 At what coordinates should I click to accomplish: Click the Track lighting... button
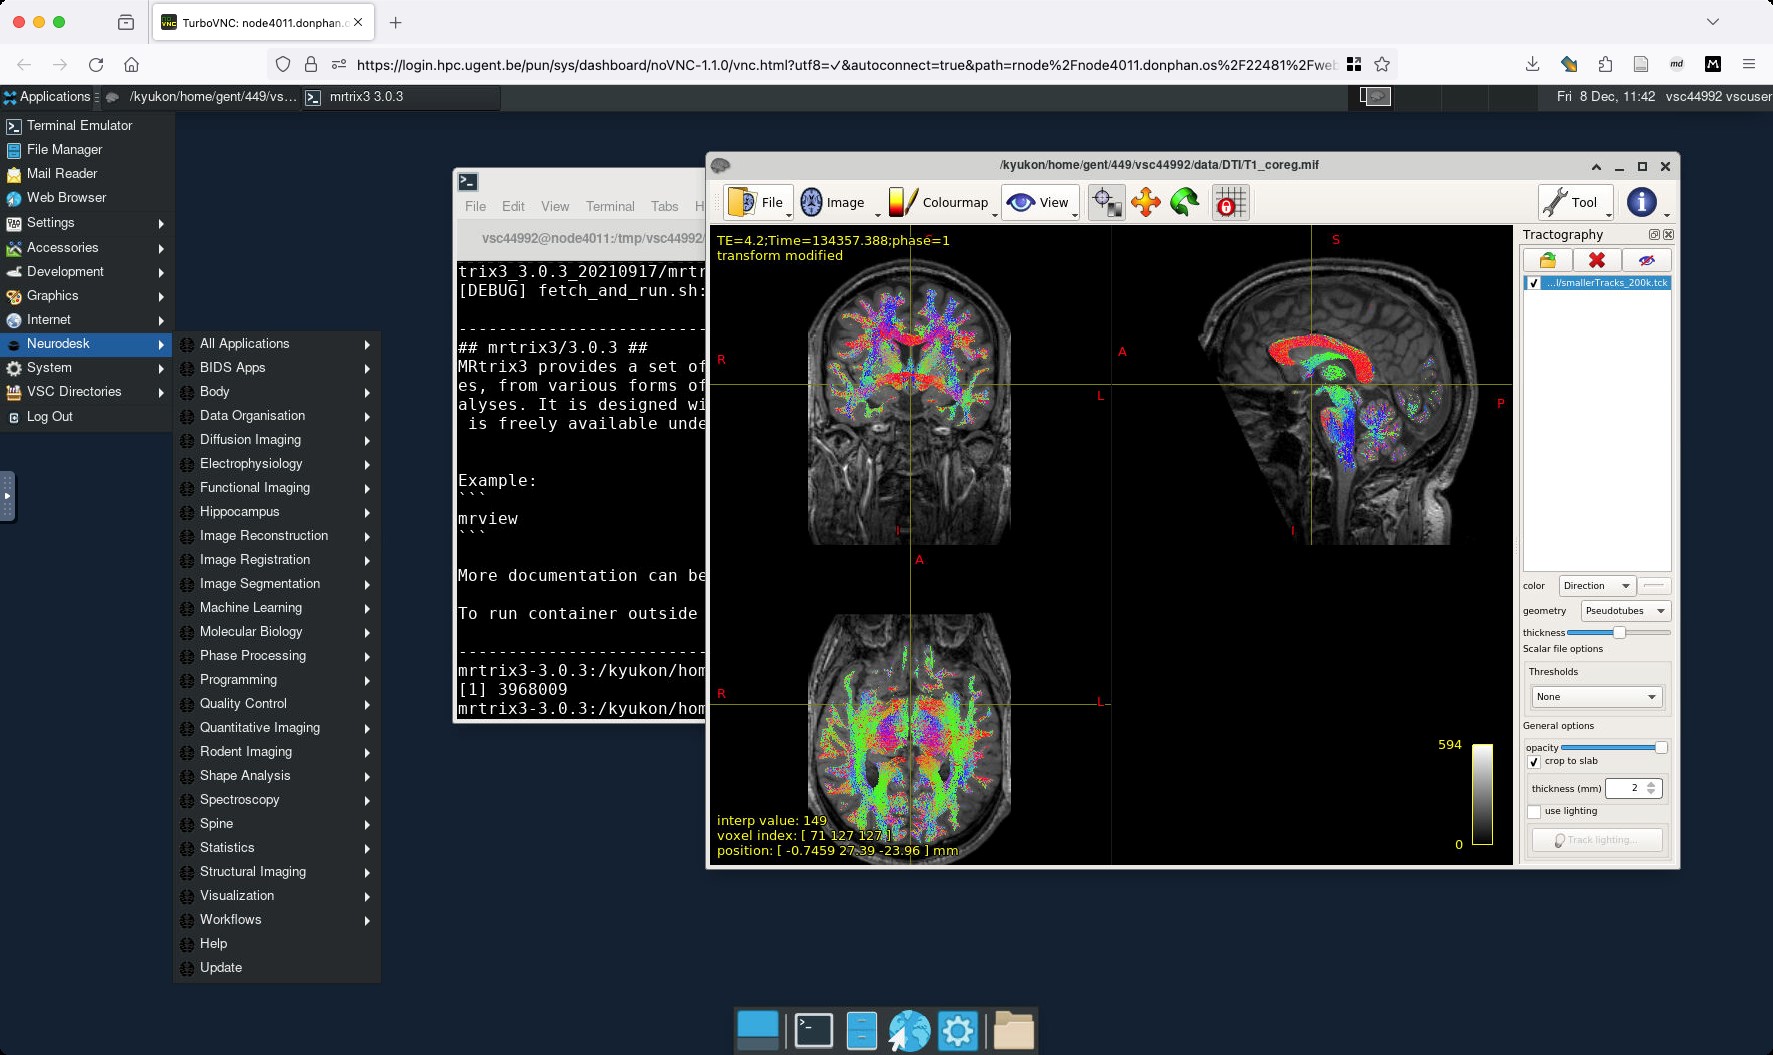coord(1597,840)
